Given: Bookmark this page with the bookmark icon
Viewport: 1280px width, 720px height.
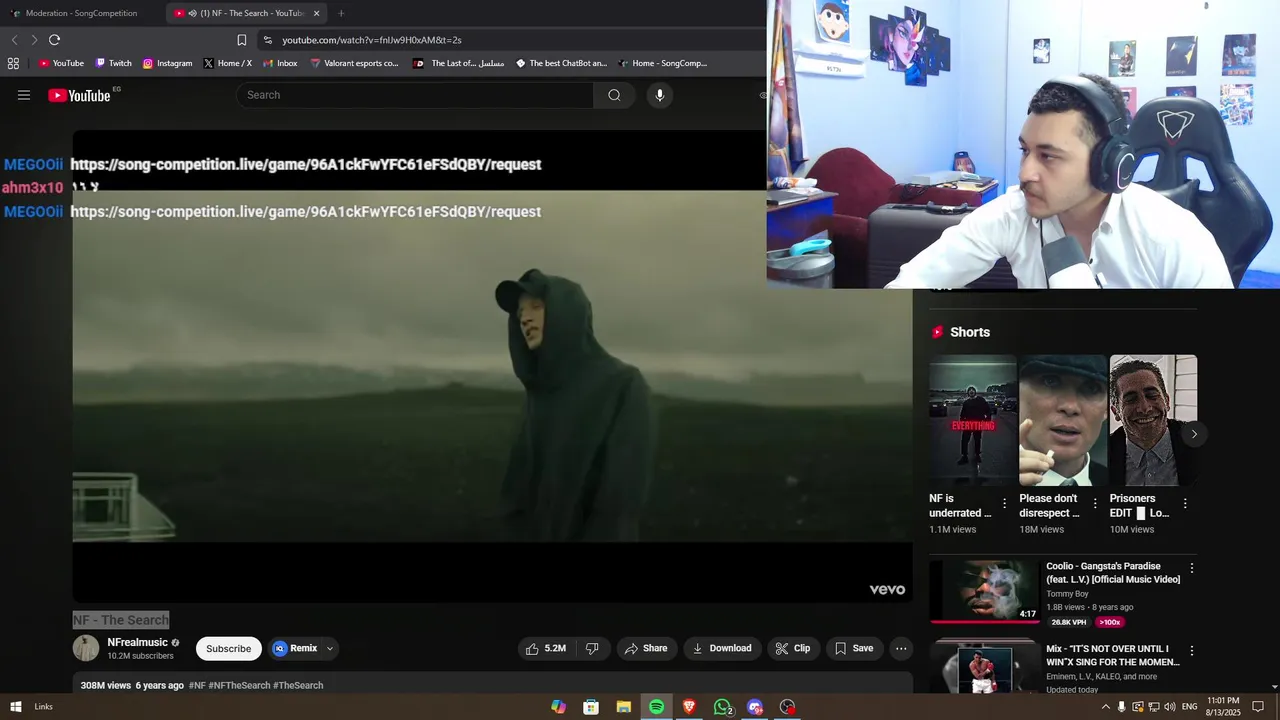Looking at the screenshot, I should click(241, 40).
